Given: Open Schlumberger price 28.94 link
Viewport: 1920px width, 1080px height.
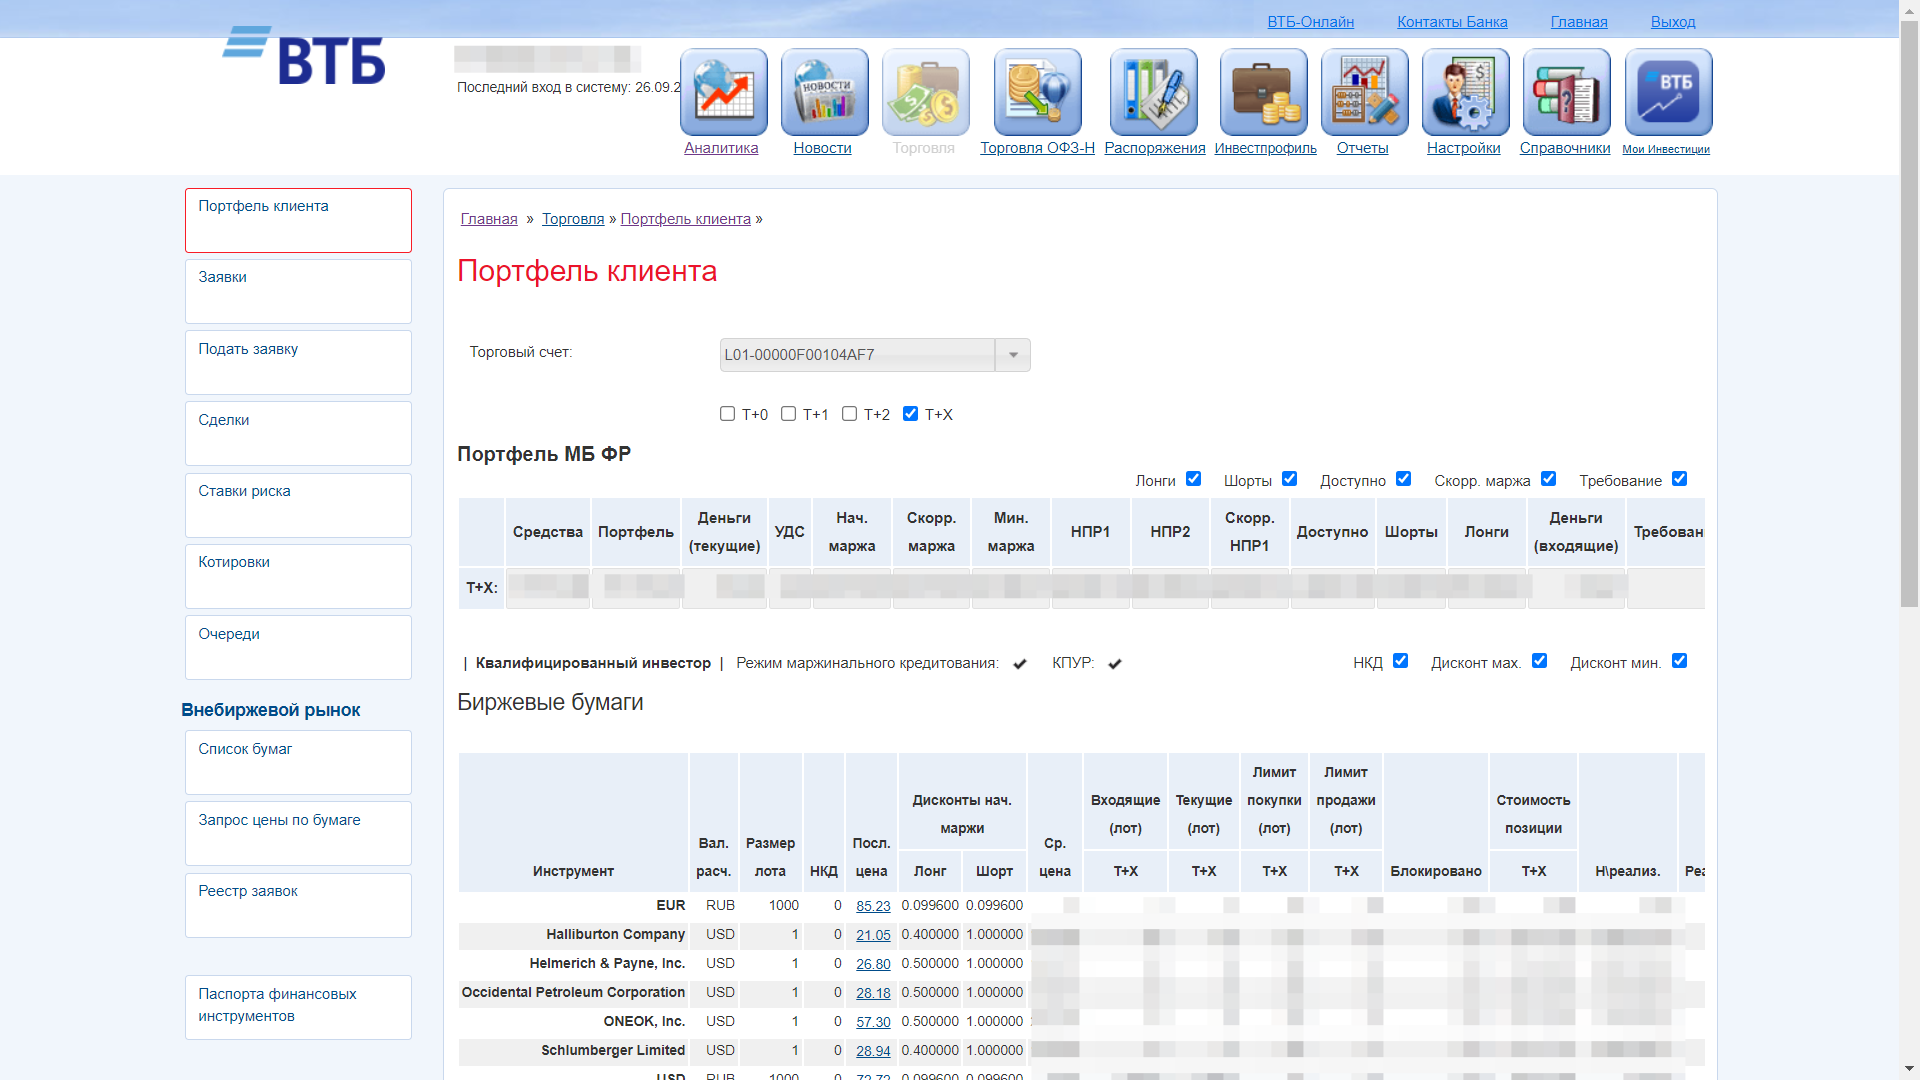Looking at the screenshot, I should 873,1051.
